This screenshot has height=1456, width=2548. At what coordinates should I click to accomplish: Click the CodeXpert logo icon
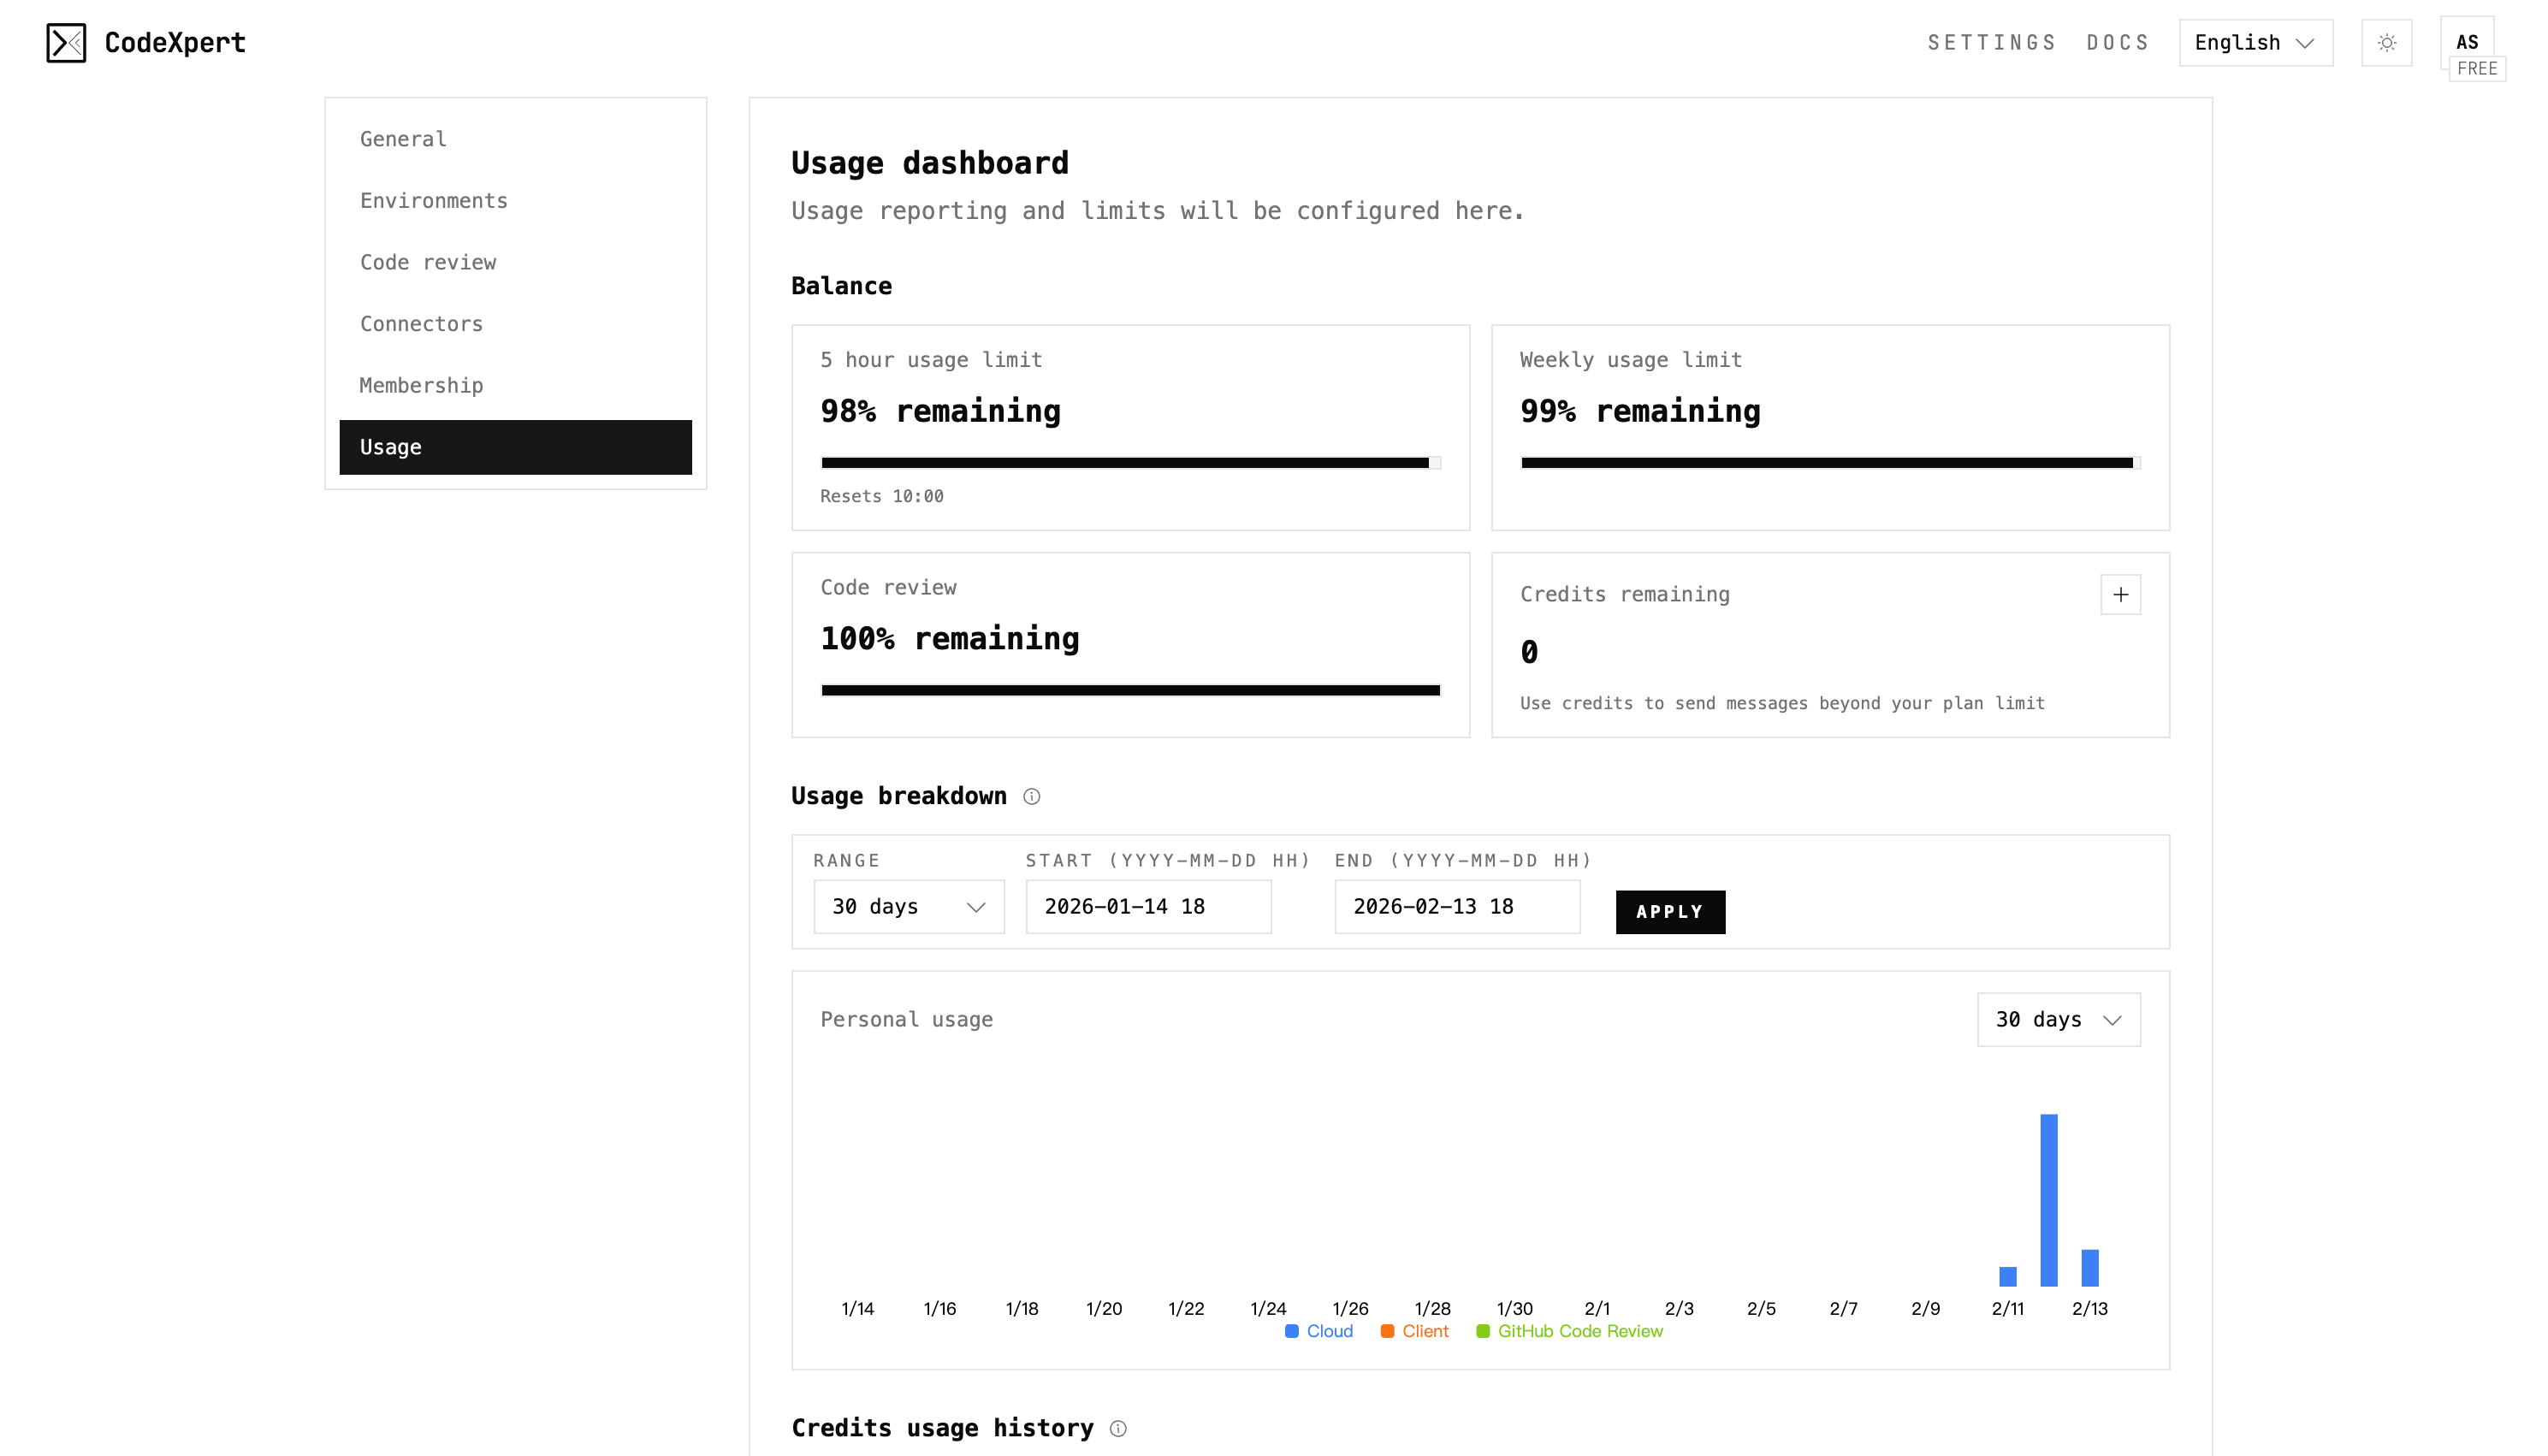(x=66, y=43)
